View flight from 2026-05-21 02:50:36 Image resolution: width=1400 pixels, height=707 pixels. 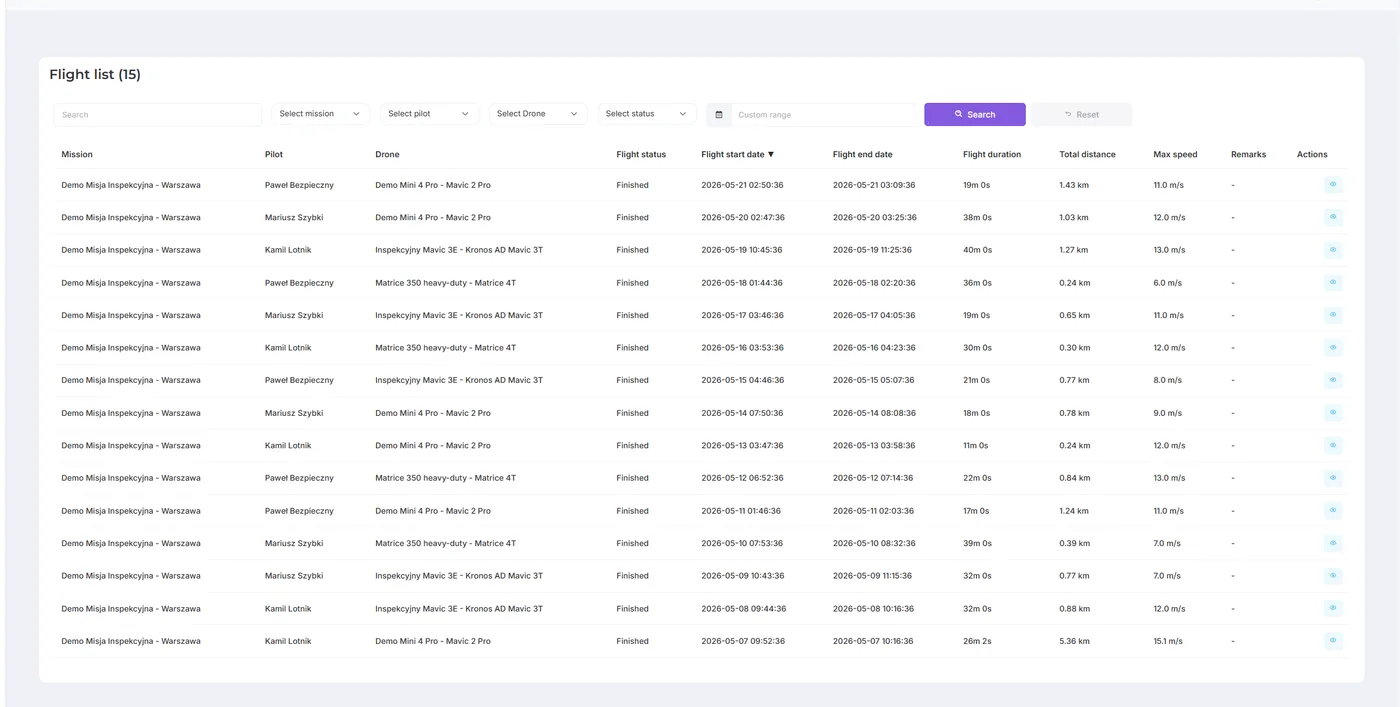click(1333, 185)
